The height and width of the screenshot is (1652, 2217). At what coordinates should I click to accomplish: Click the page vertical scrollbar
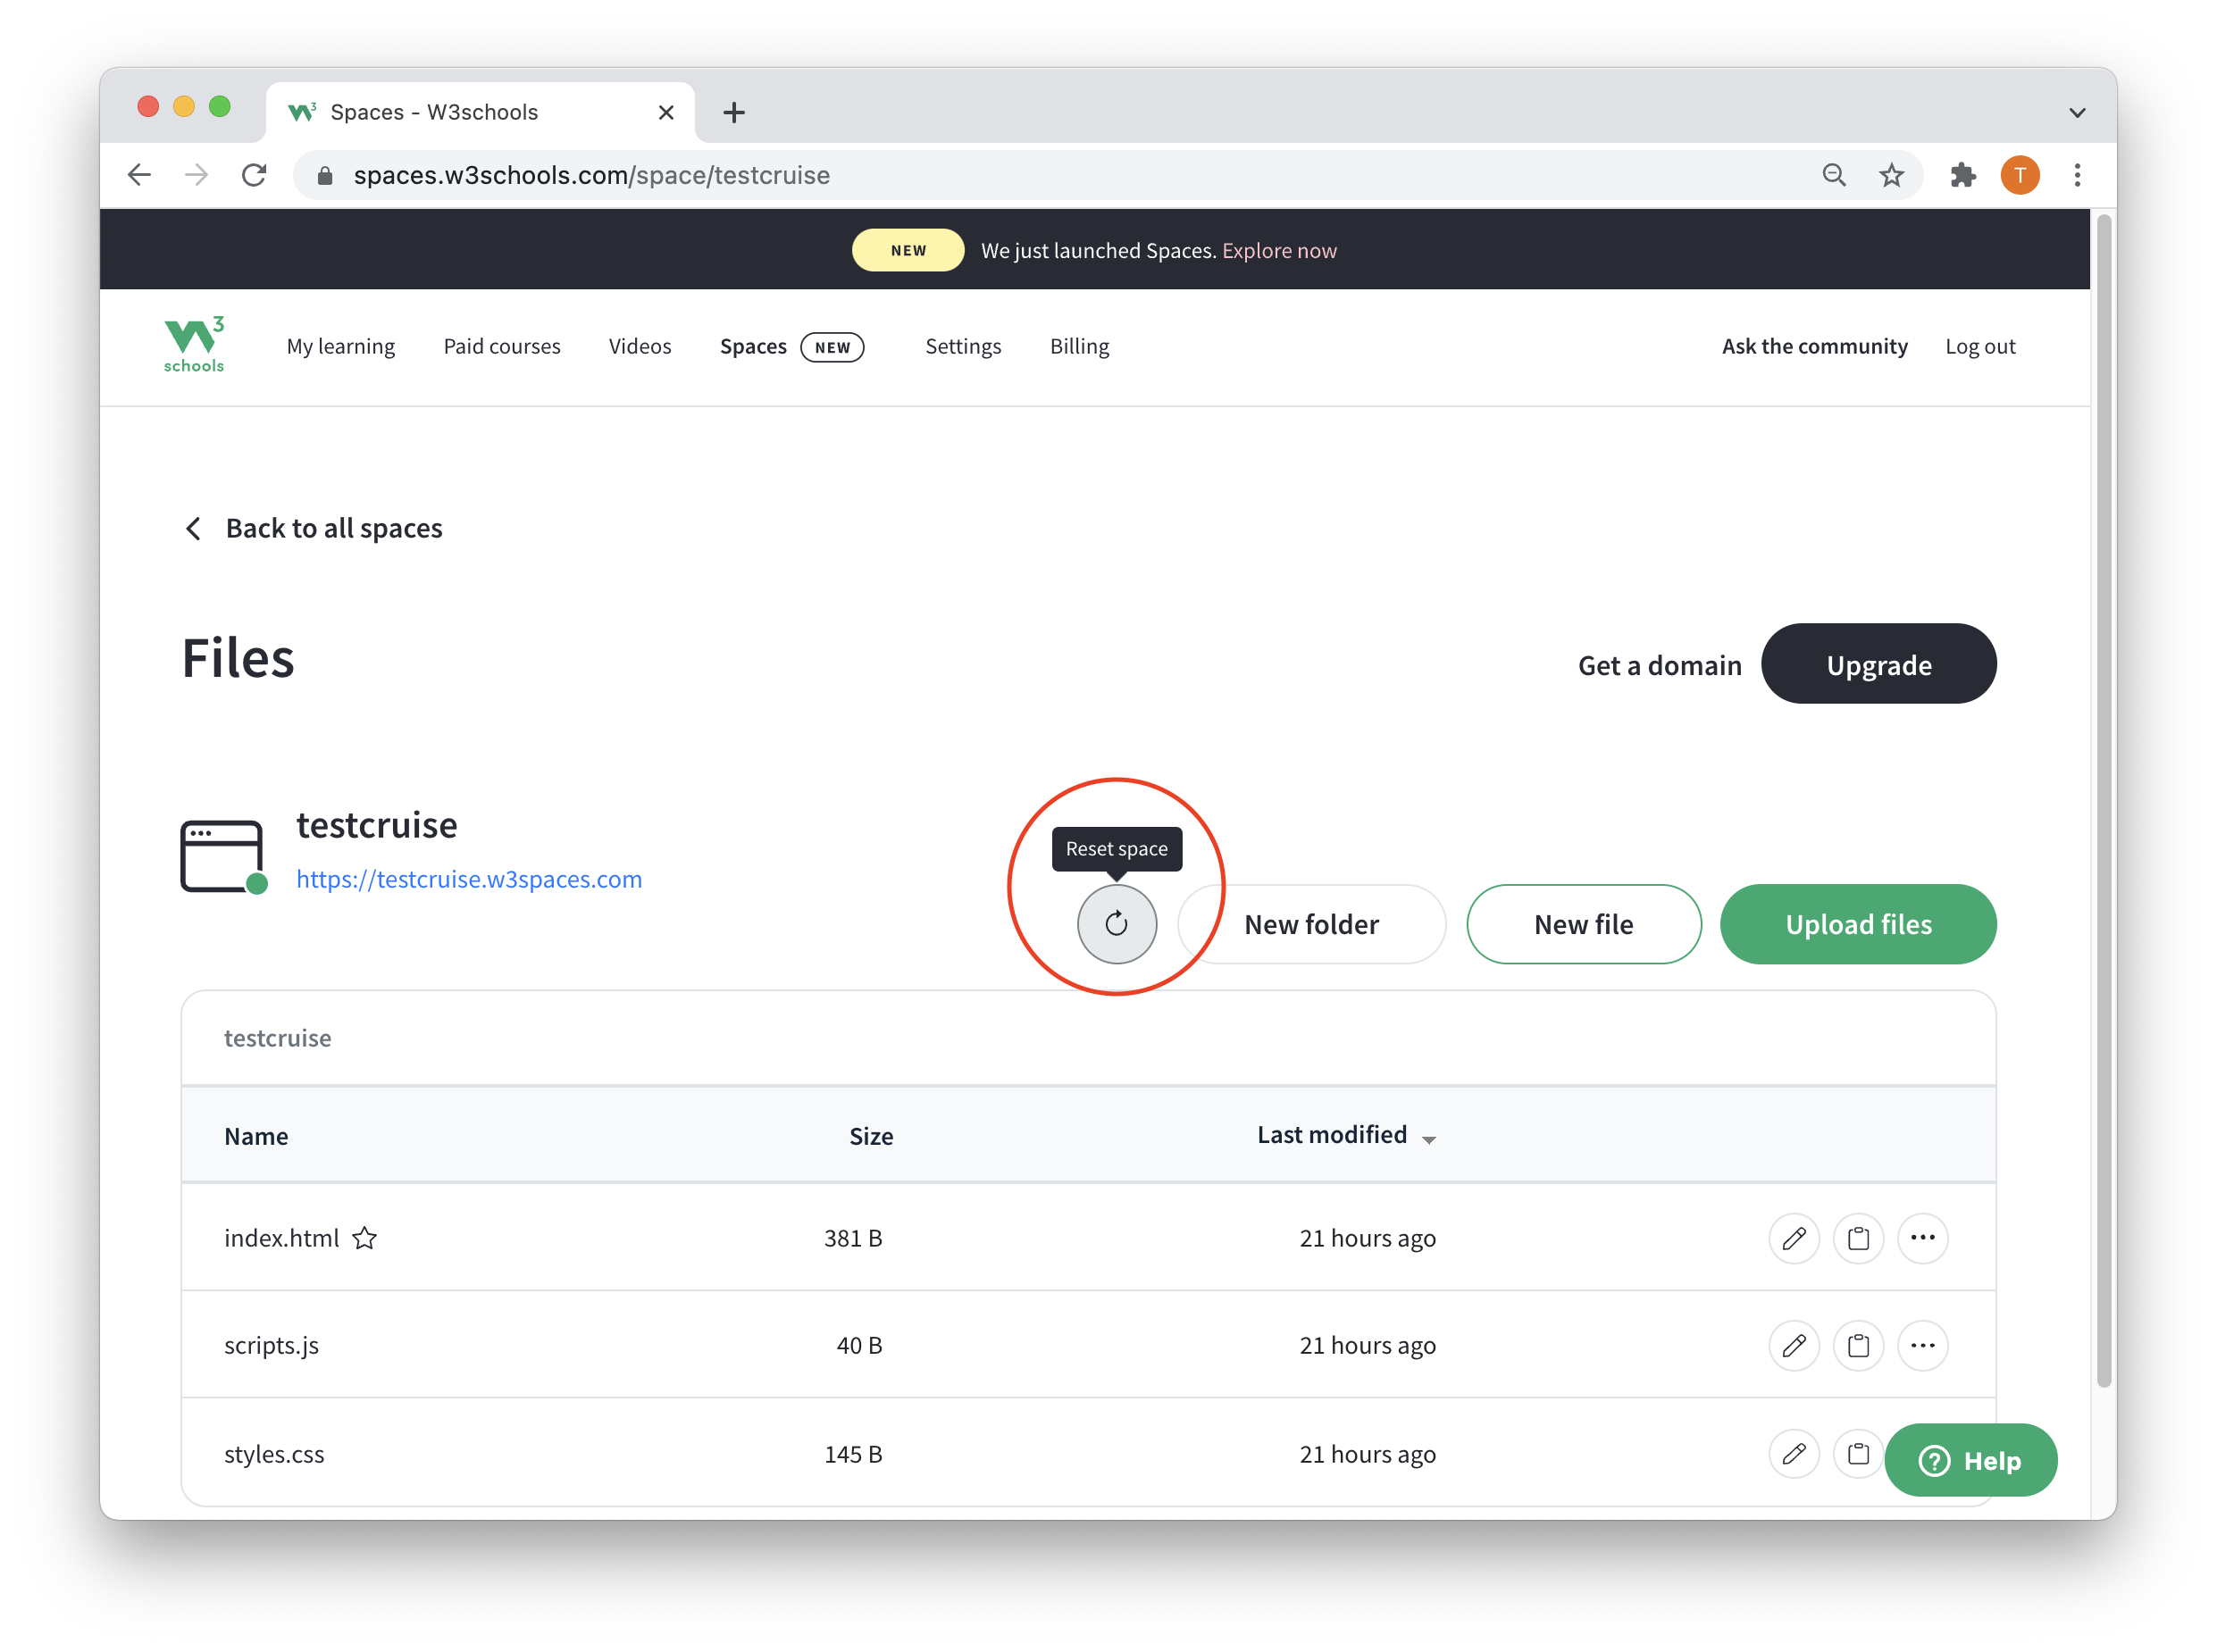tap(2103, 800)
